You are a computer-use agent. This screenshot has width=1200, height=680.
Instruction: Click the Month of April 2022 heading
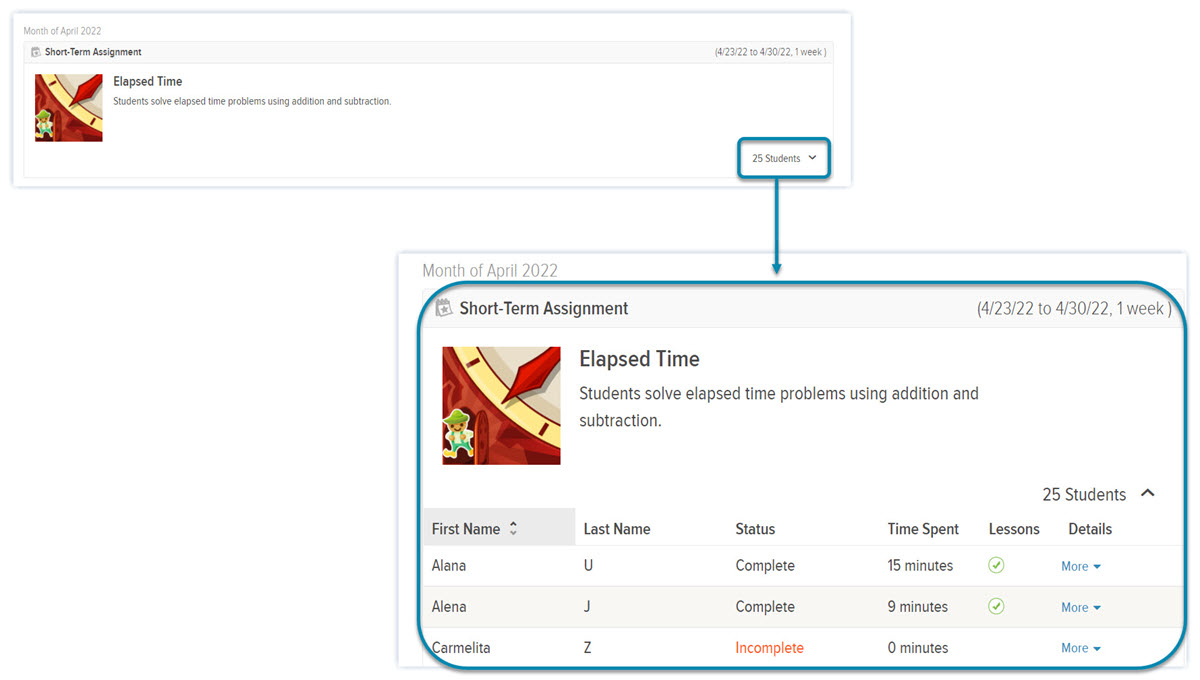489,270
